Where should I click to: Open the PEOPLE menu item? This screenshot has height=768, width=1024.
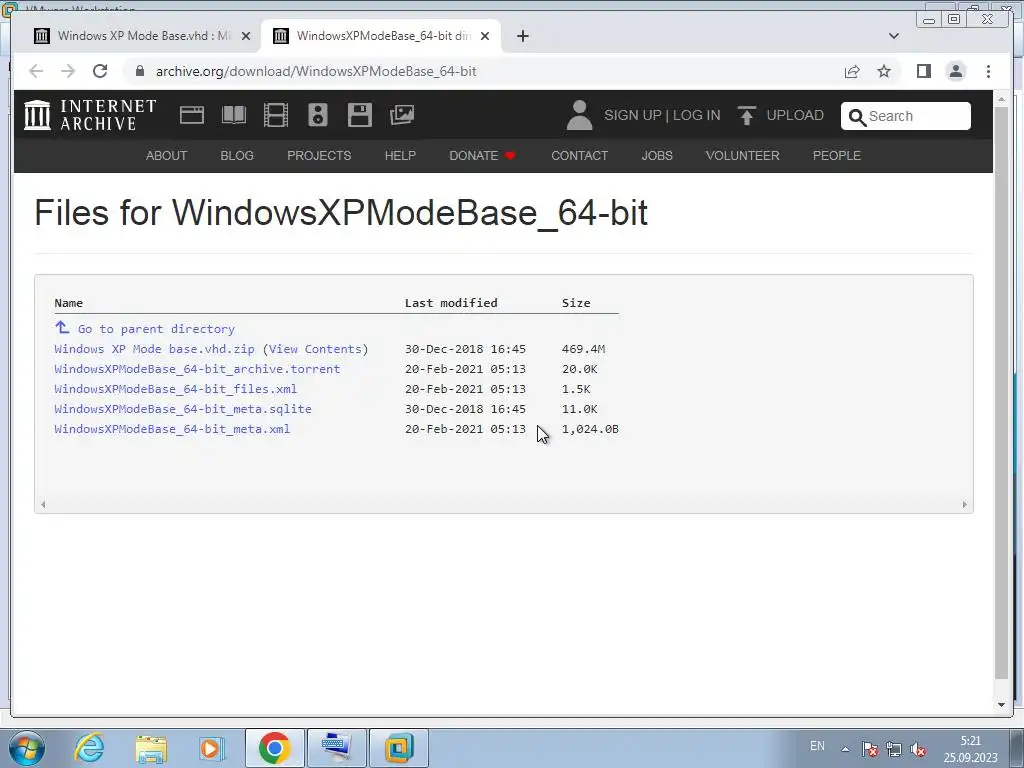point(837,155)
